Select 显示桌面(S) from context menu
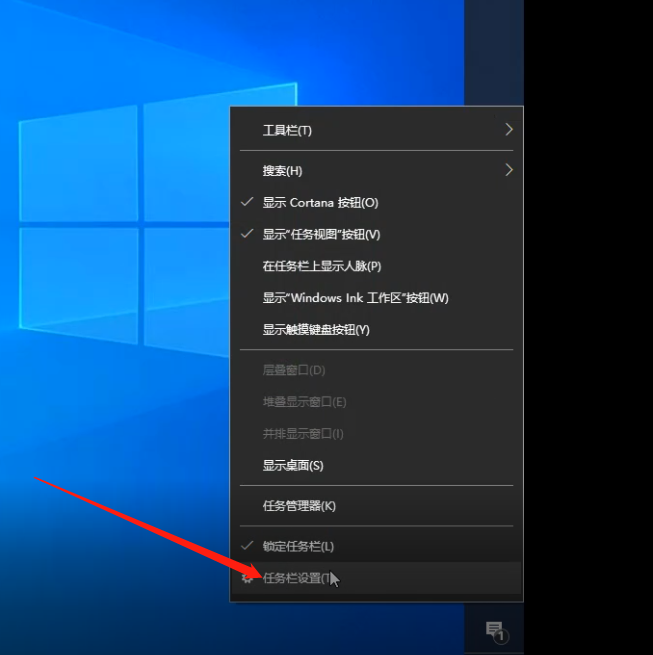 (293, 465)
